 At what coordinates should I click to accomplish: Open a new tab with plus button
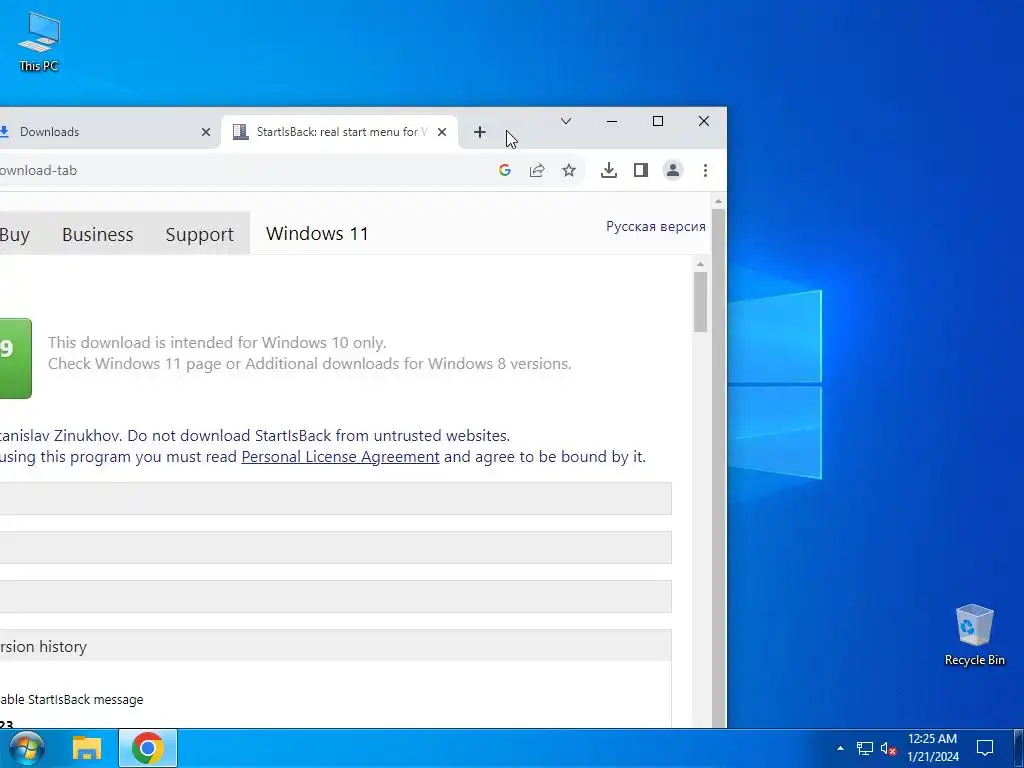pyautogui.click(x=480, y=132)
